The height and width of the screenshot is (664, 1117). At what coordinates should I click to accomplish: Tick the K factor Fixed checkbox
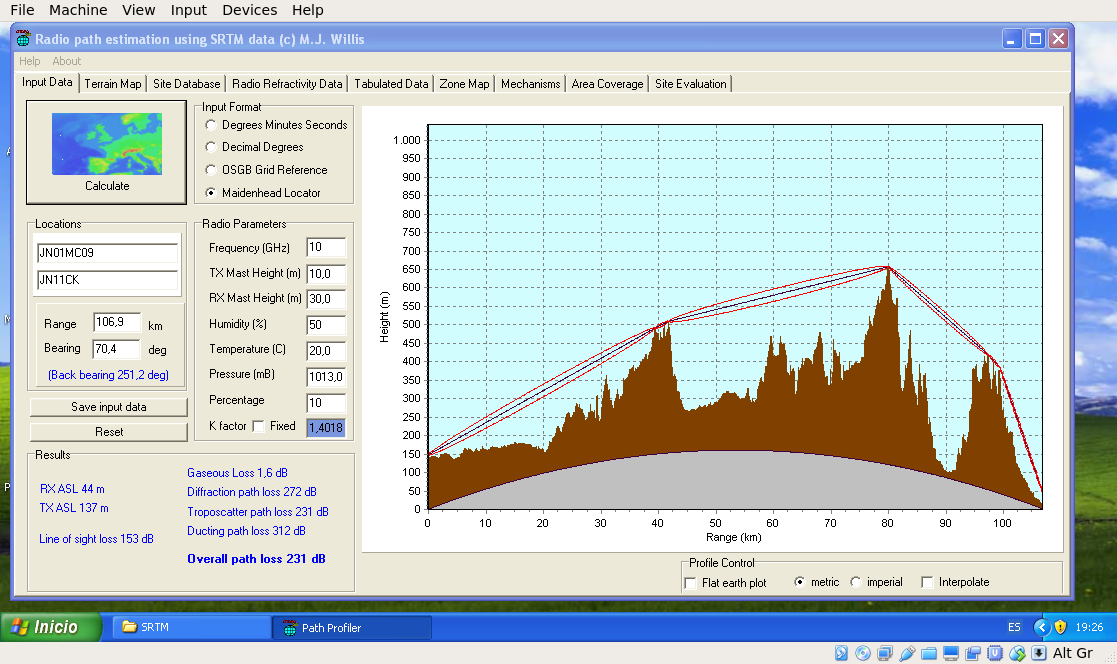pos(259,427)
